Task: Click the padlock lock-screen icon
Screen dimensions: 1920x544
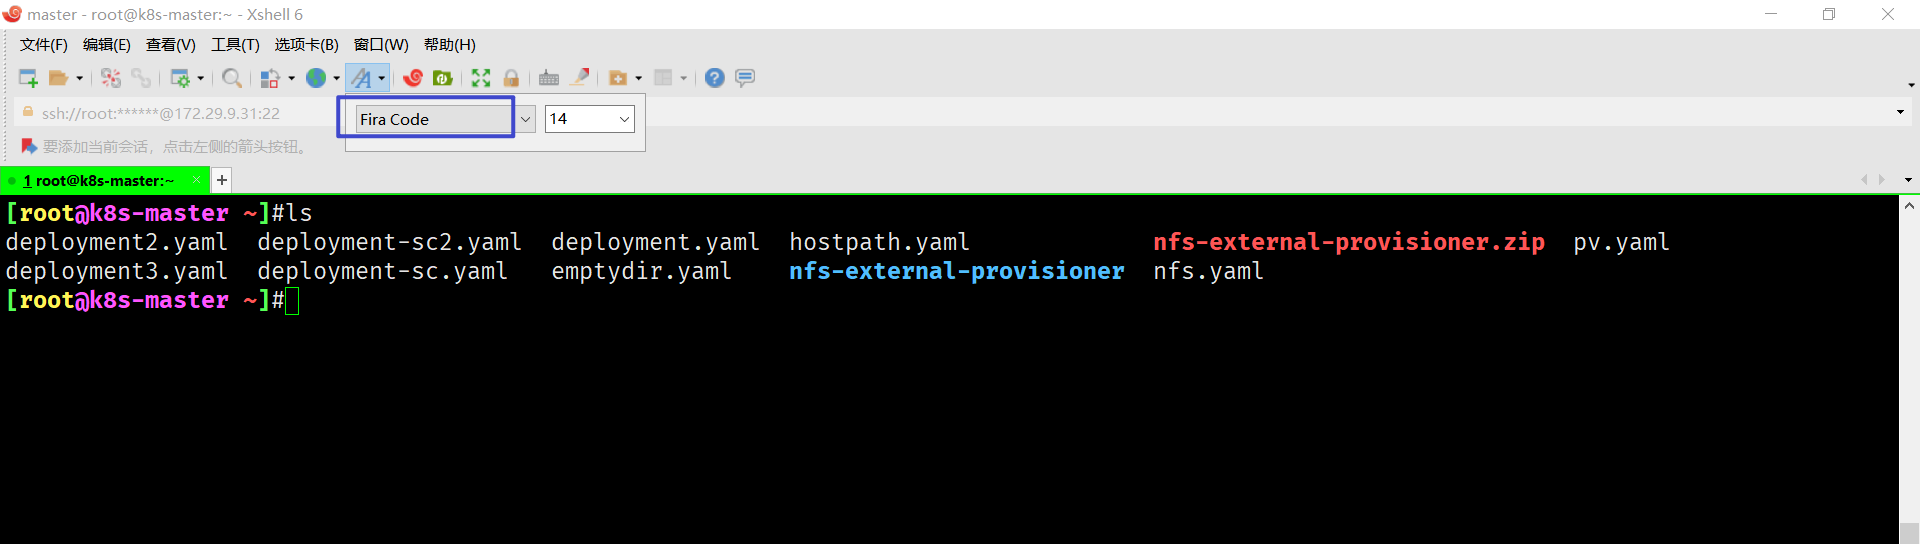Action: [x=511, y=78]
